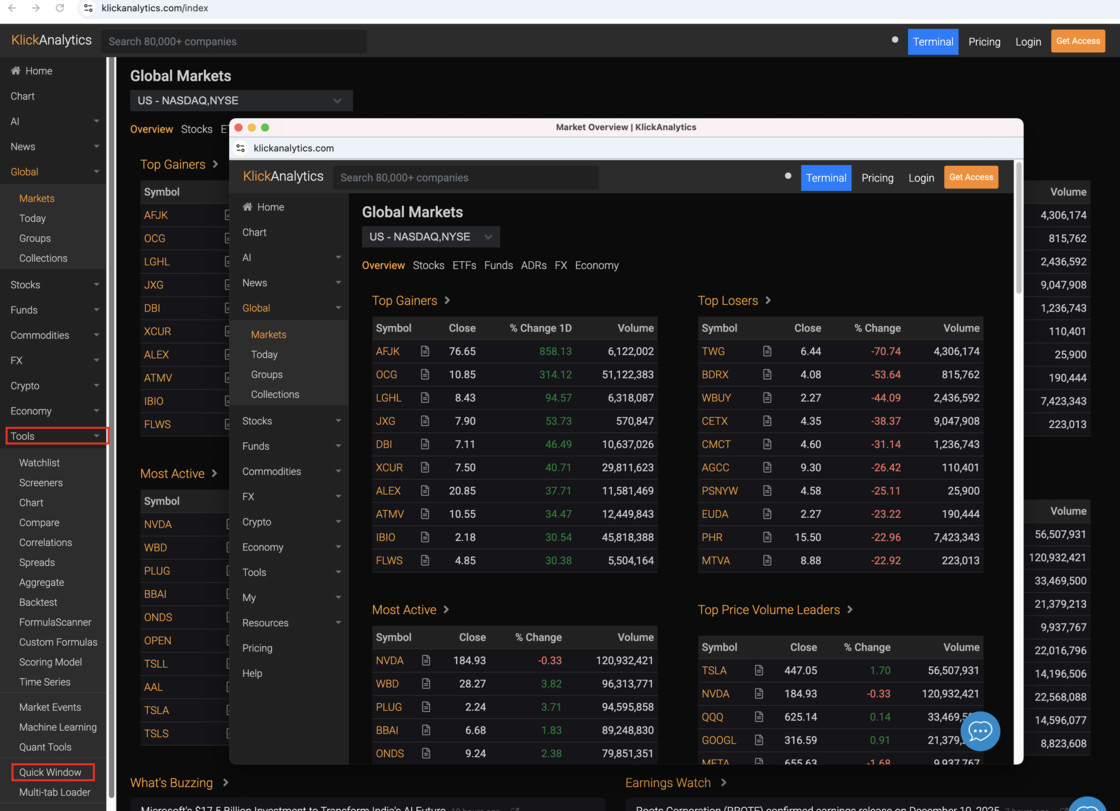Image resolution: width=1120 pixels, height=811 pixels.
Task: Switch to Economy tab in popup window
Action: click(597, 265)
